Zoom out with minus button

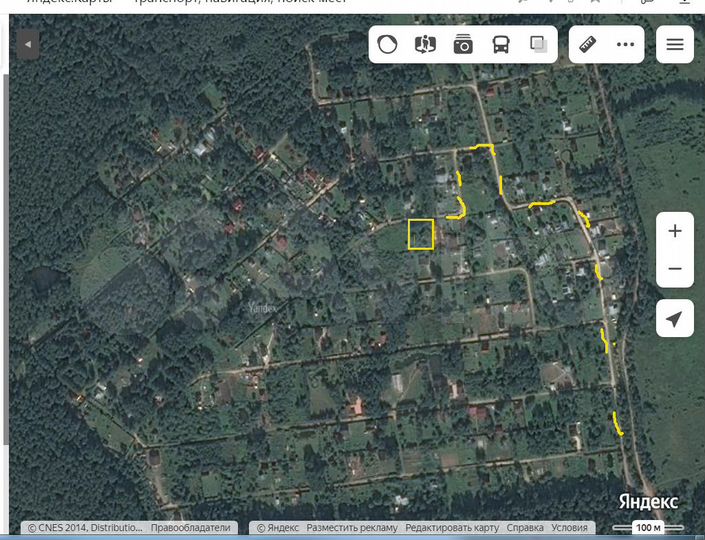675,269
